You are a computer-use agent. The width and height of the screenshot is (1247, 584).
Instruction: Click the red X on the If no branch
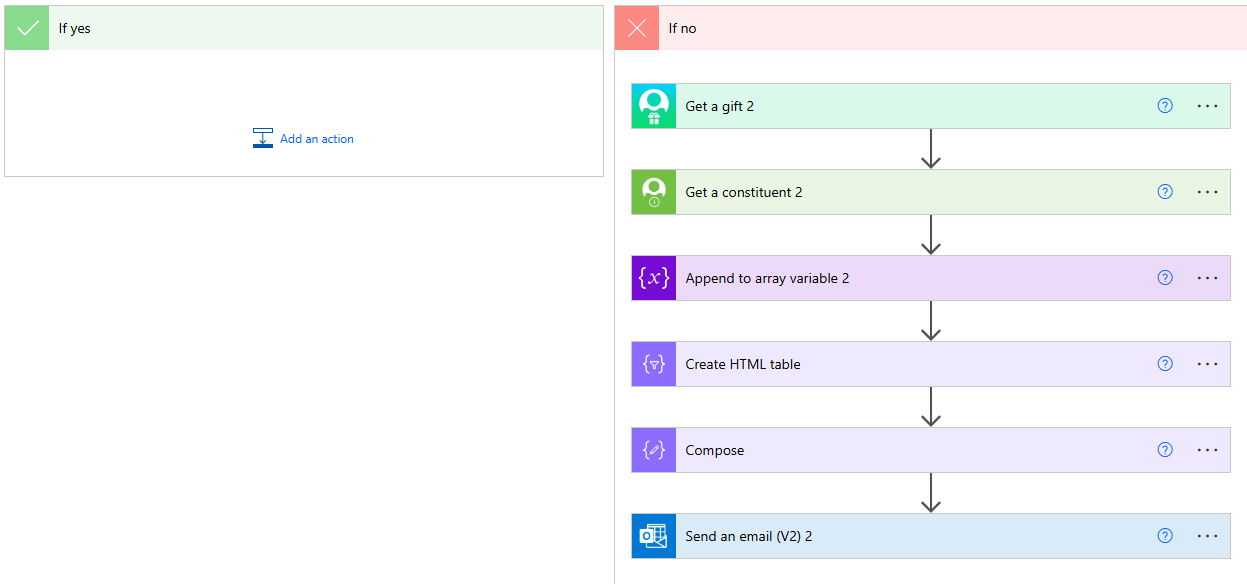click(x=636, y=27)
